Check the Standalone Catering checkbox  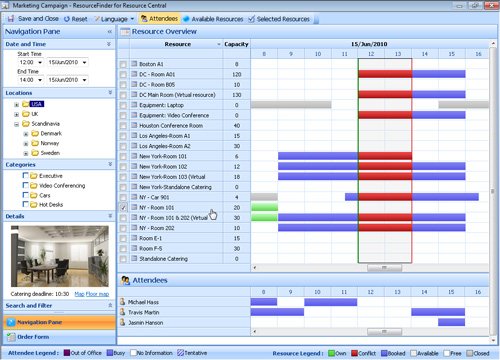coord(123,259)
